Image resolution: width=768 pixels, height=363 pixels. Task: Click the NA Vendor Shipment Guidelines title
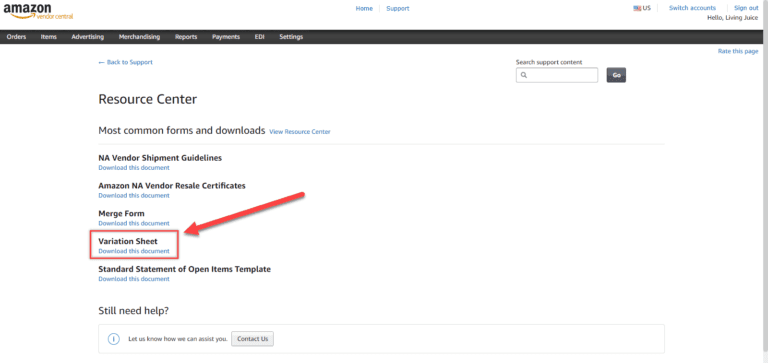160,158
